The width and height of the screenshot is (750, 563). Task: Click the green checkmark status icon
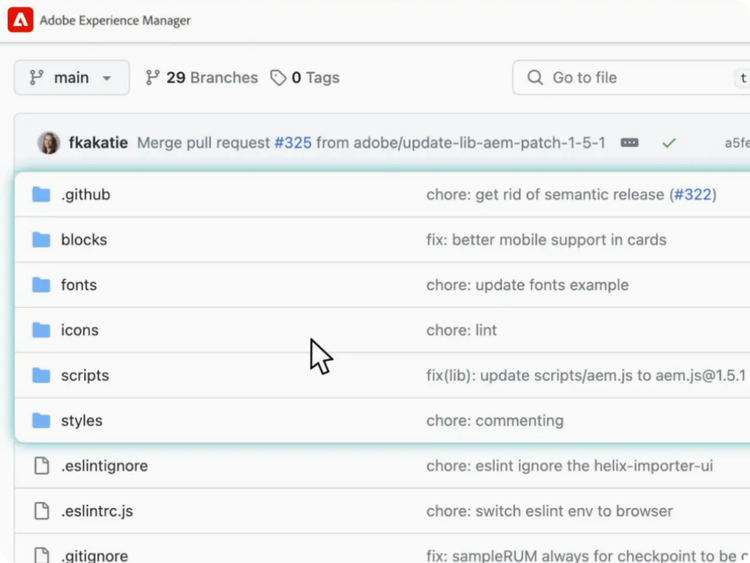click(x=669, y=143)
